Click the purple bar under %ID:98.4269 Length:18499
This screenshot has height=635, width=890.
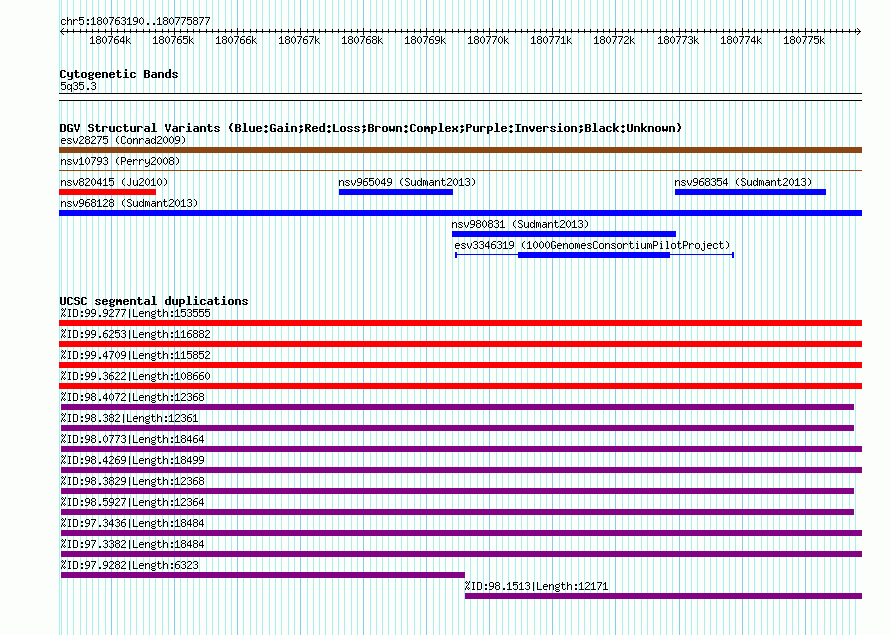coord(461,470)
